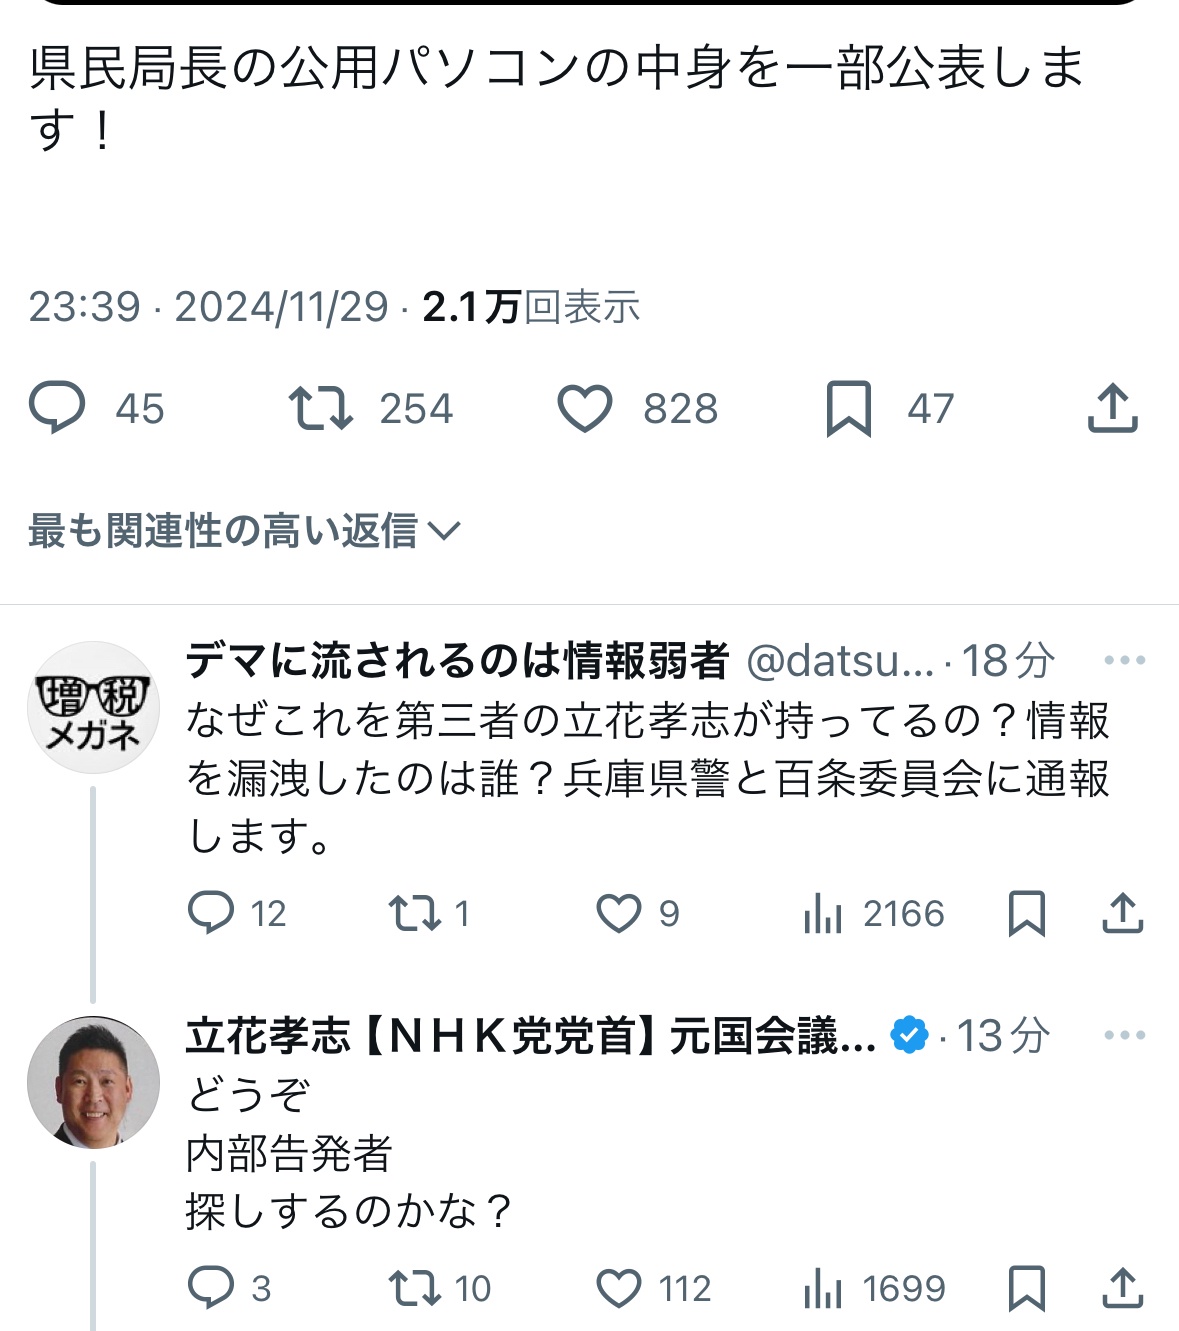Share the main post via share icon
This screenshot has height=1331, width=1179.
pos(1112,408)
